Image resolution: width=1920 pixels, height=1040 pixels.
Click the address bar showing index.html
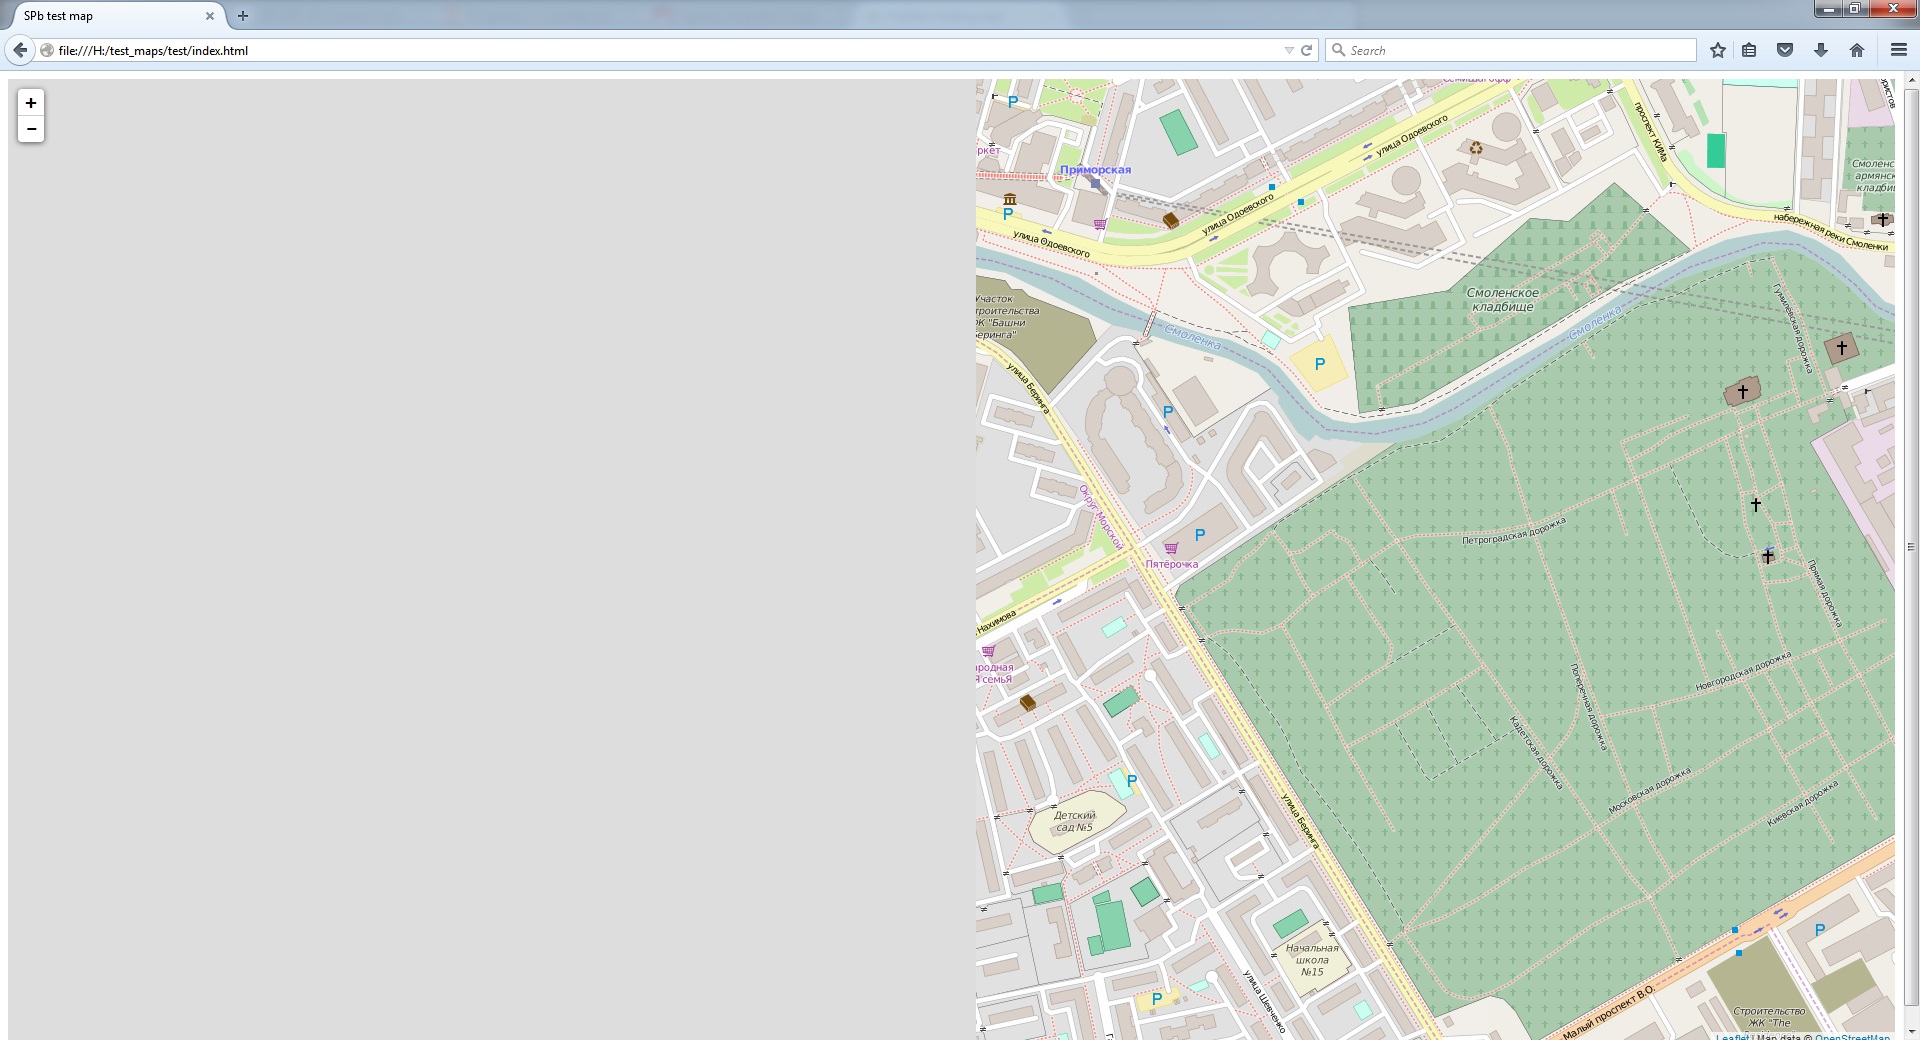[660, 50]
